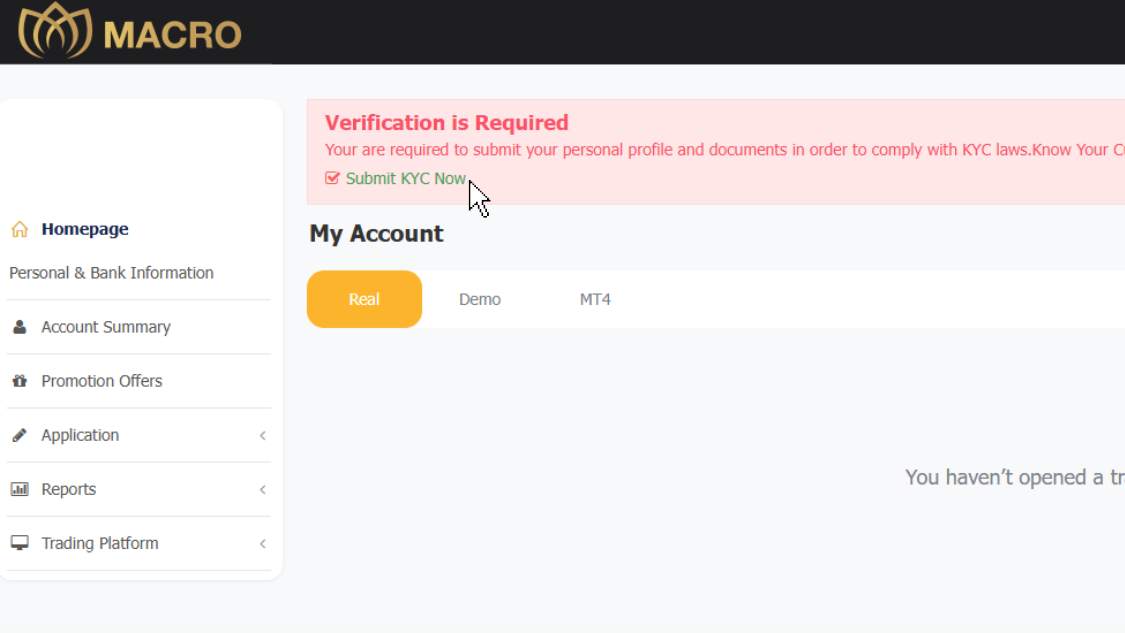The width and height of the screenshot is (1125, 633).
Task: Go to the Homepage menu item
Action: click(84, 228)
